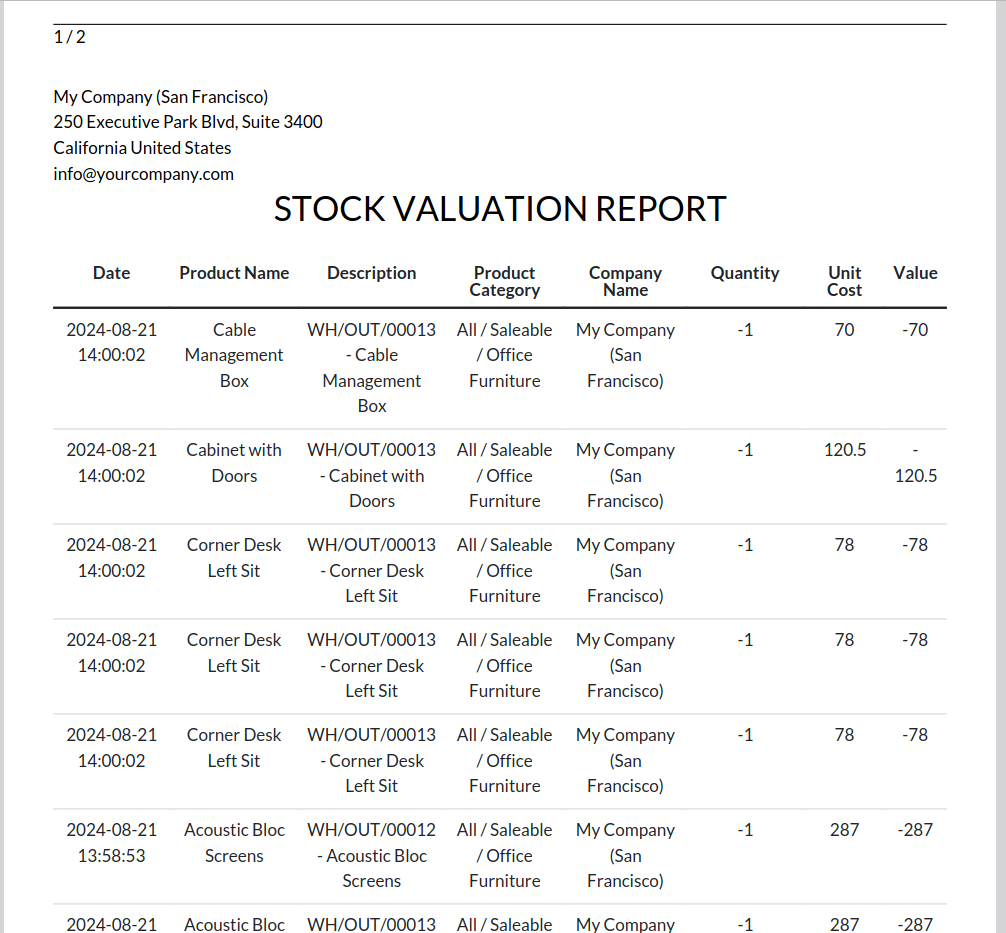Viewport: 1006px width, 933px height.
Task: Click the unit cost 120.5 cell
Action: 845,450
